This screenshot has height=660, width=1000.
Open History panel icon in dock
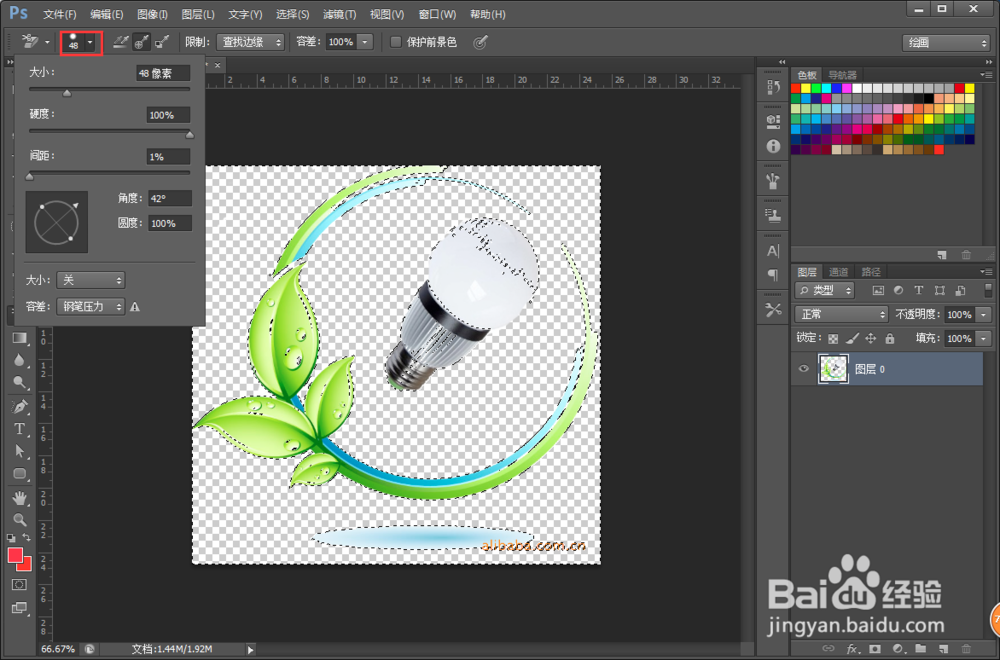pyautogui.click(x=773, y=87)
